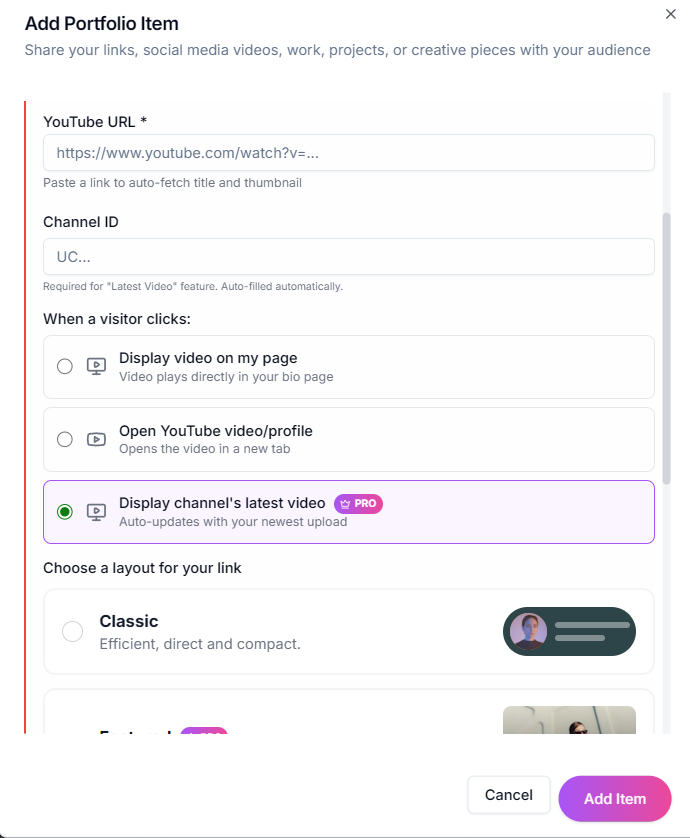The width and height of the screenshot is (690, 838).
Task: Click the Add Item button
Action: tap(614, 798)
